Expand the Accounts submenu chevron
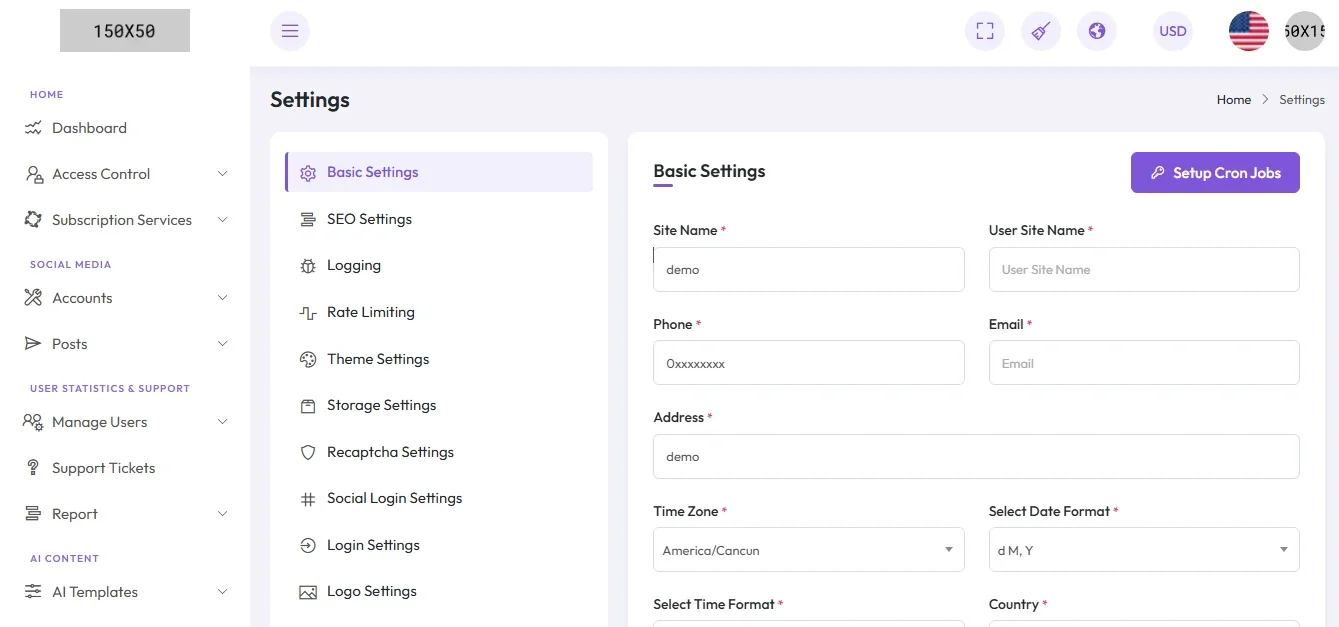This screenshot has width=1339, height=627. click(x=222, y=298)
